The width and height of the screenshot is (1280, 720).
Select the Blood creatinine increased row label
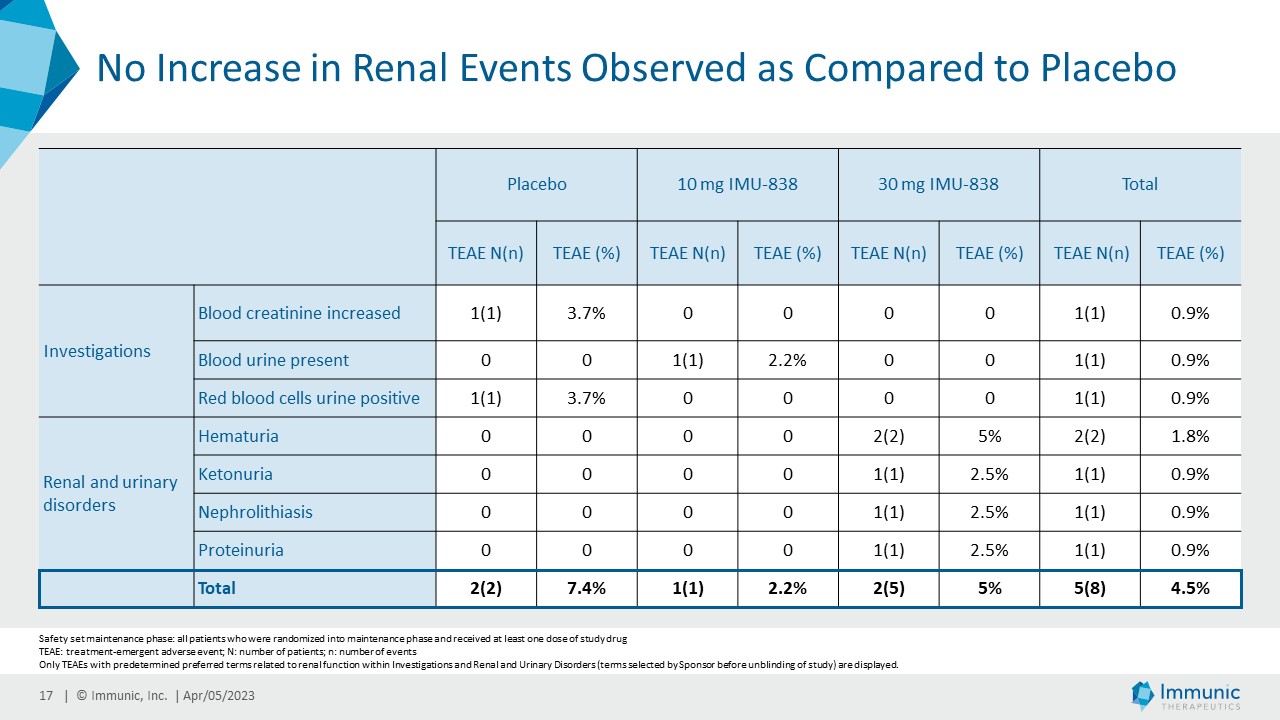point(299,313)
